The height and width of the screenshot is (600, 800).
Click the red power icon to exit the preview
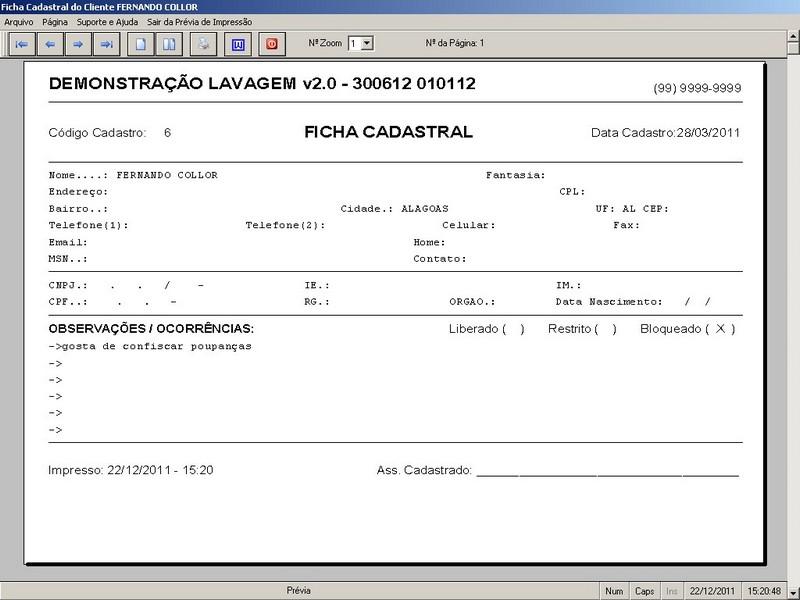click(x=272, y=44)
